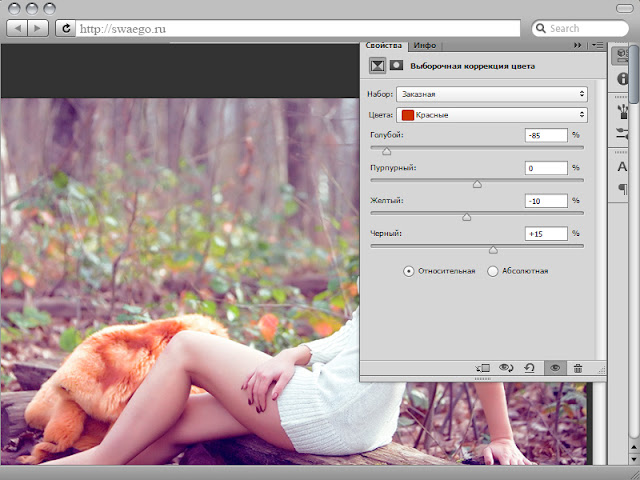The width and height of the screenshot is (640, 480).
Task: Reset adjustment to defaults icon
Action: pyautogui.click(x=529, y=368)
